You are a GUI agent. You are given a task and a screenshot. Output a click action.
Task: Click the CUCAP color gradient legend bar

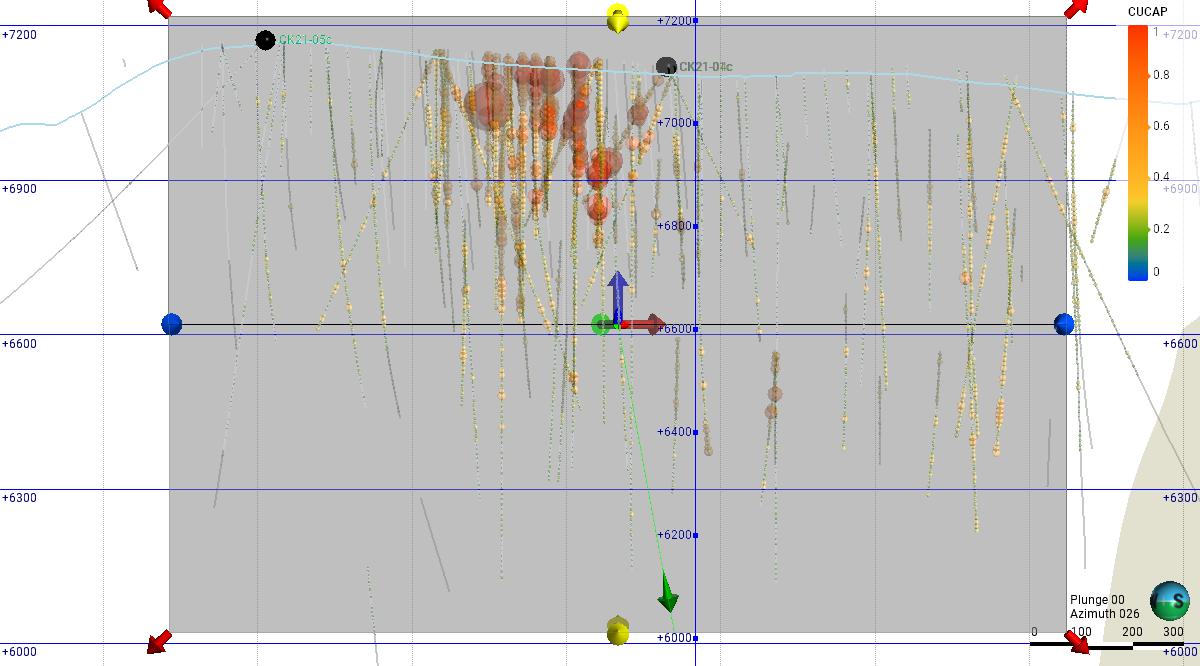click(x=1137, y=152)
